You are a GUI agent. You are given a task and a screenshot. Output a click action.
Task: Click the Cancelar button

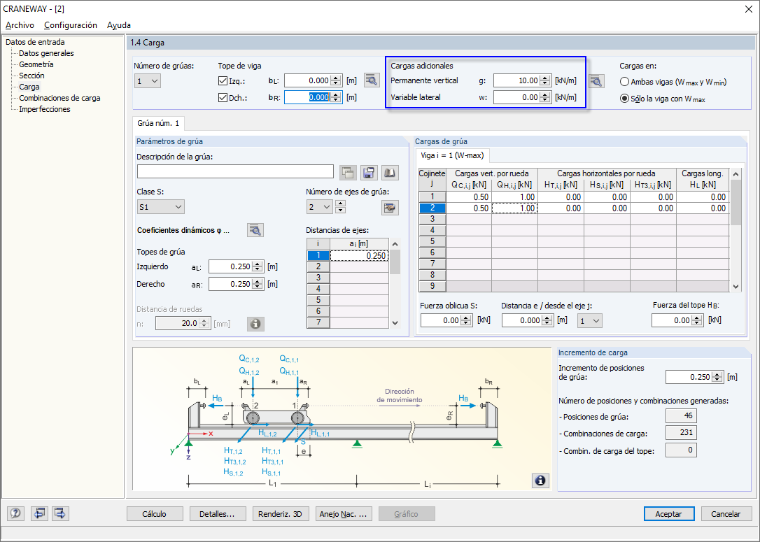(726, 514)
